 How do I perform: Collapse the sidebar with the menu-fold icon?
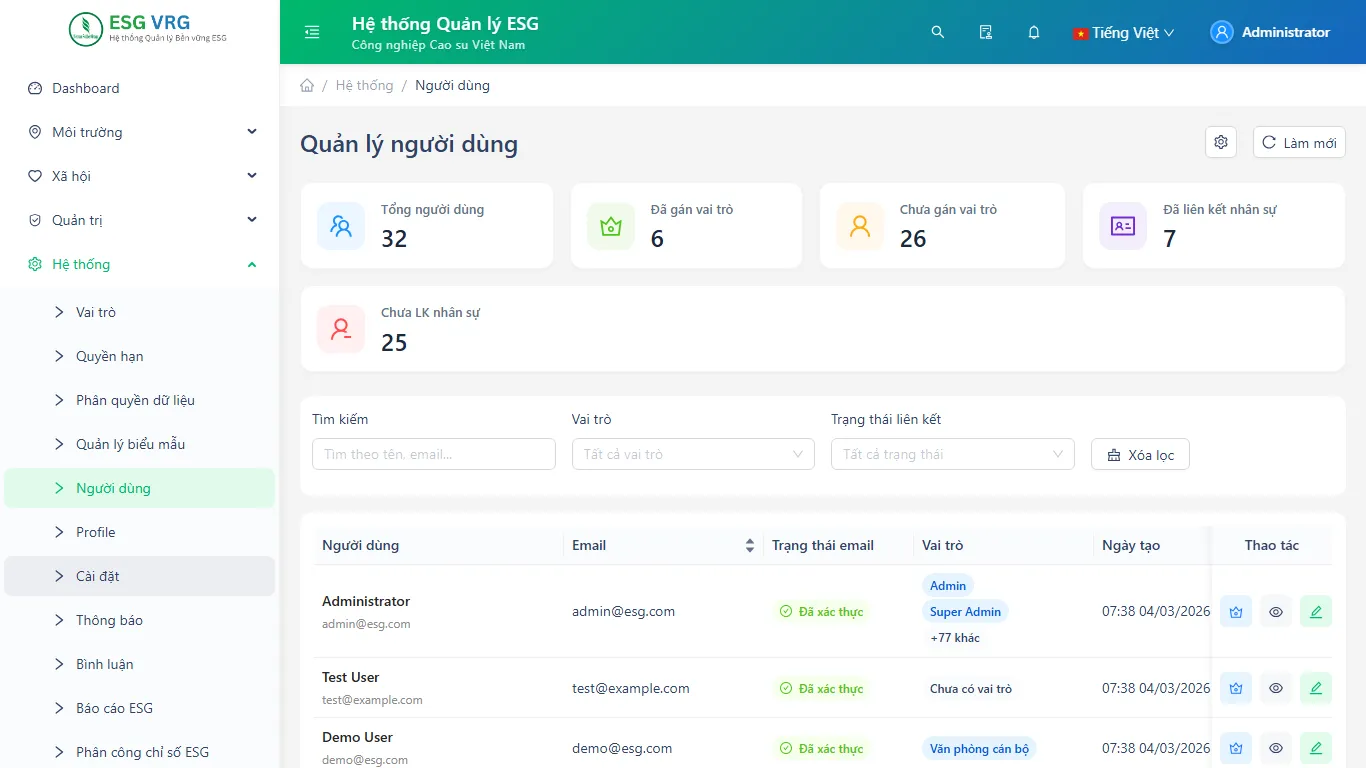click(312, 32)
